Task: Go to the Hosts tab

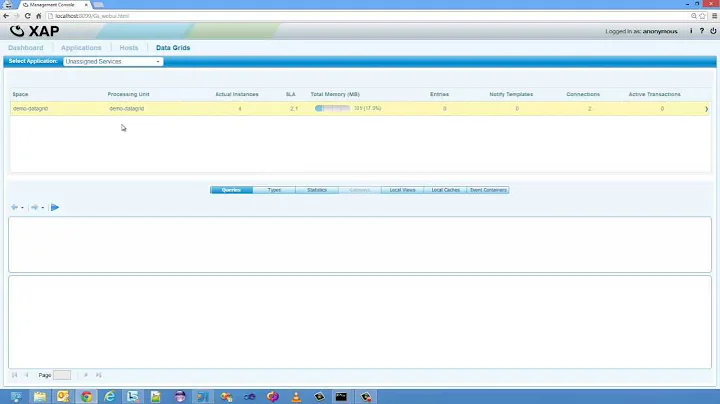Action: click(129, 48)
